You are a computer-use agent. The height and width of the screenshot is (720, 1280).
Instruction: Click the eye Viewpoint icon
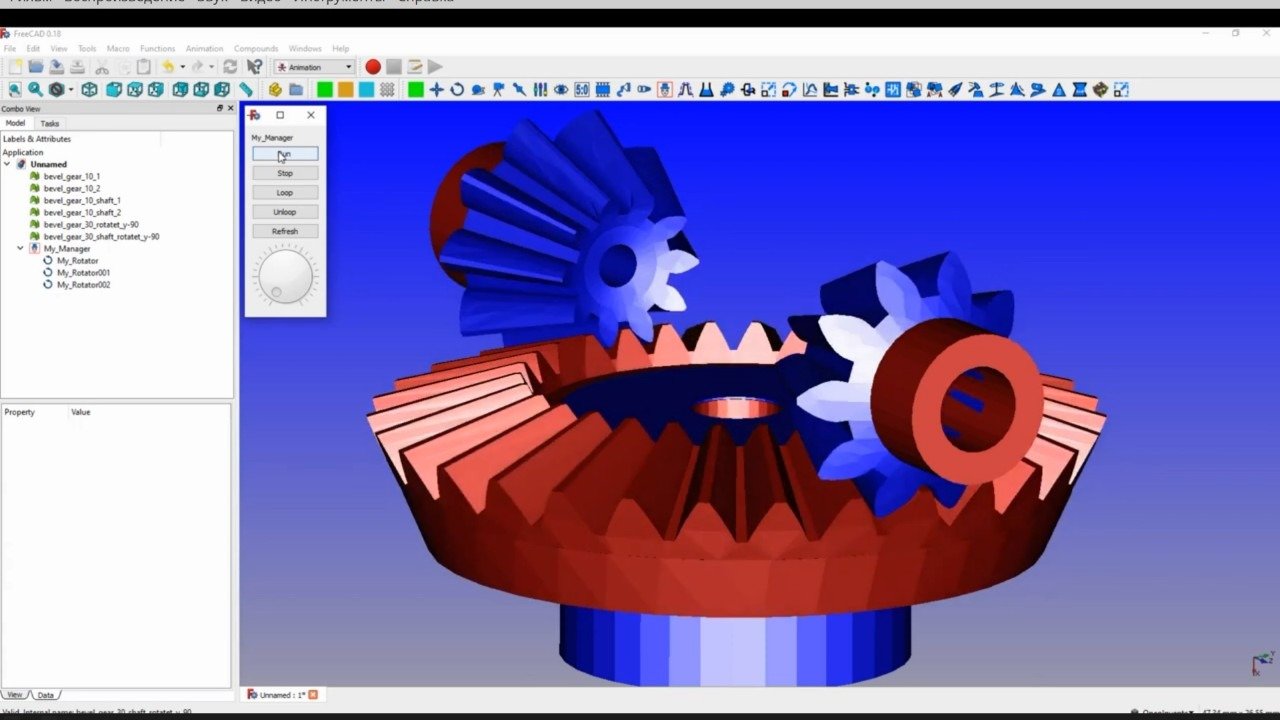coord(561,90)
